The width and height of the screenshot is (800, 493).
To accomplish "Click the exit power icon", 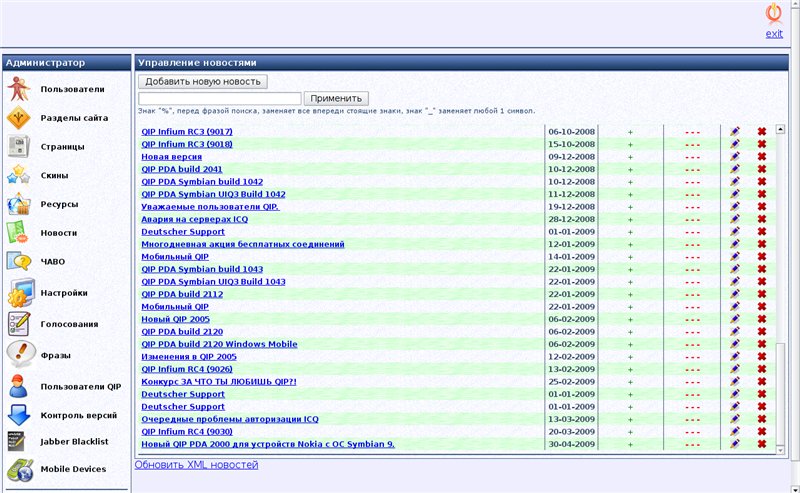I will pyautogui.click(x=773, y=13).
